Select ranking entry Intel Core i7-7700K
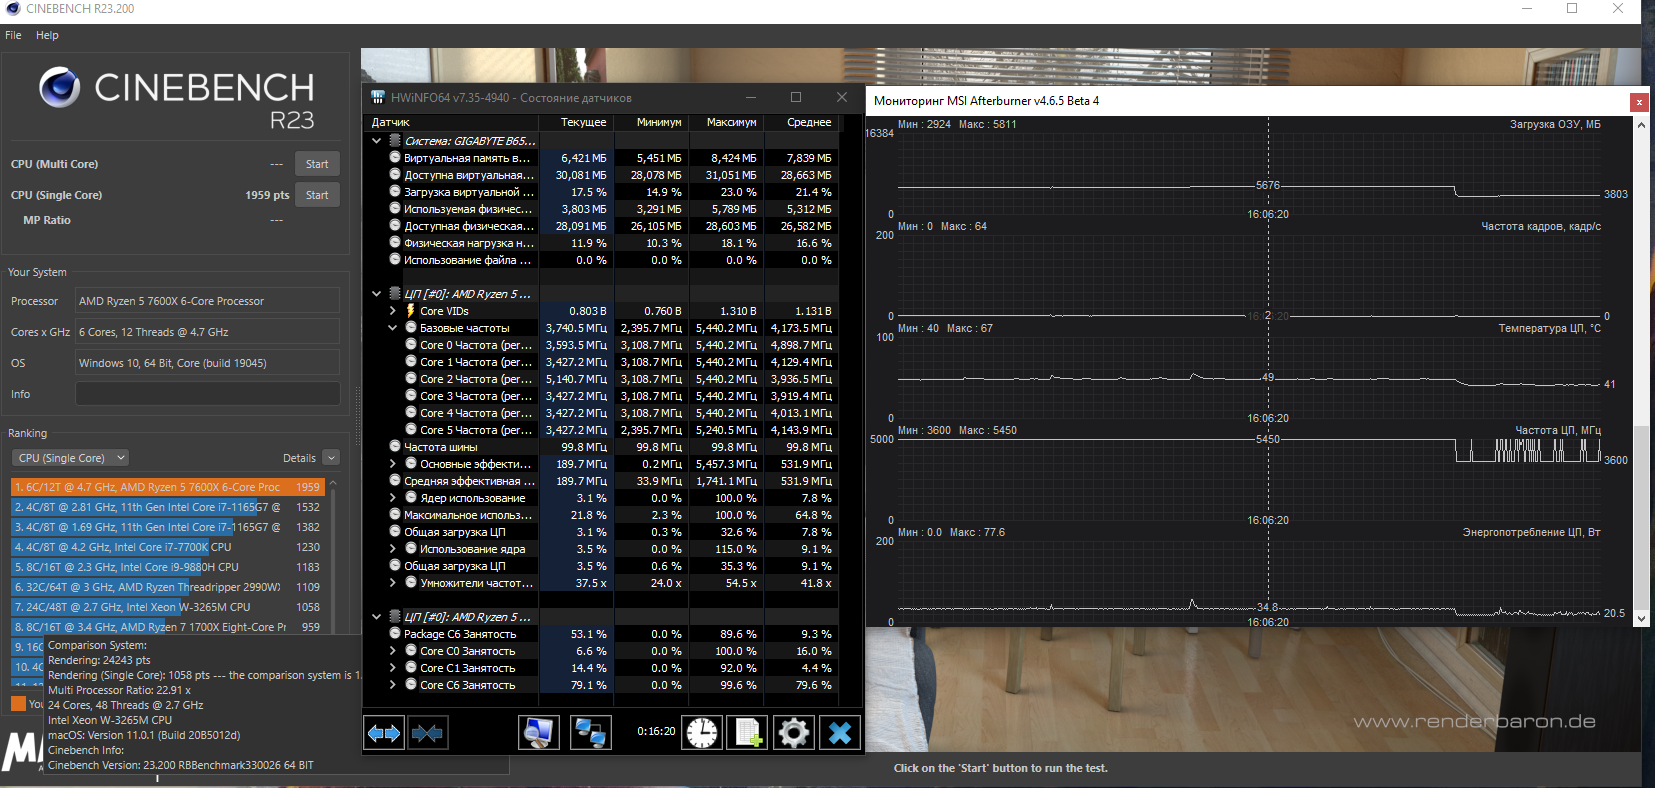 tap(167, 547)
